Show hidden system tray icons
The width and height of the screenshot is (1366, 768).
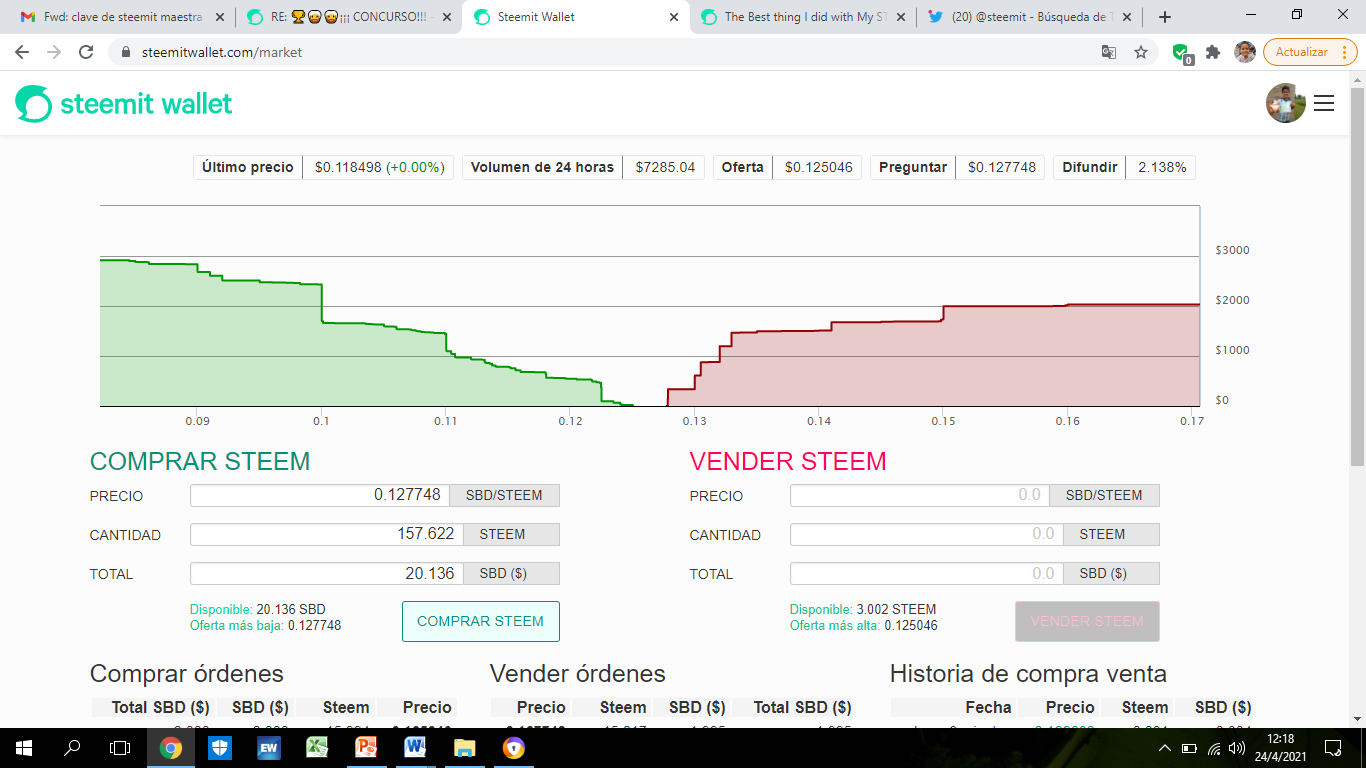click(1164, 748)
